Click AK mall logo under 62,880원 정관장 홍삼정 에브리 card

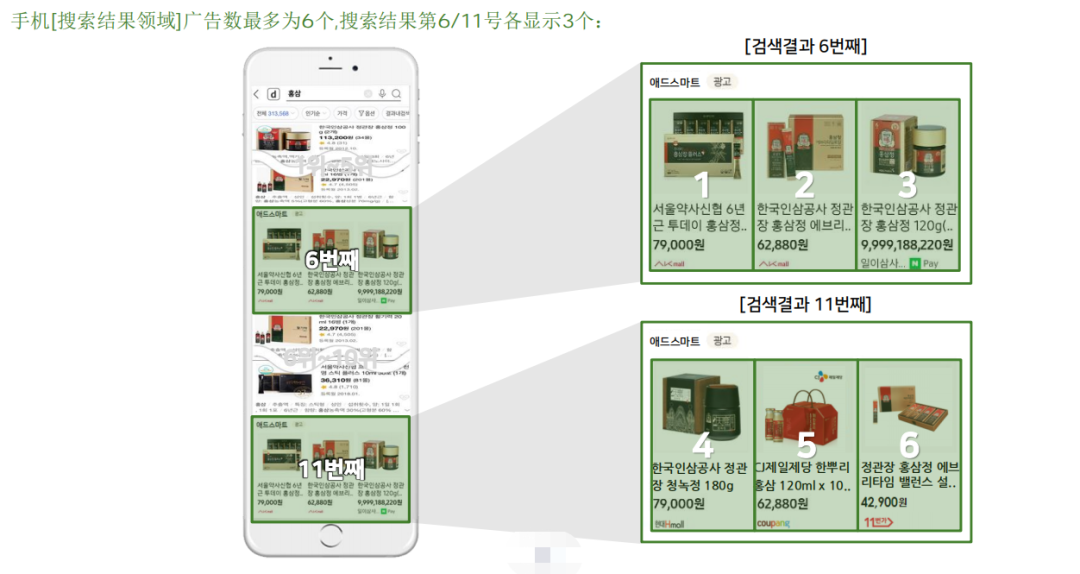point(773,263)
